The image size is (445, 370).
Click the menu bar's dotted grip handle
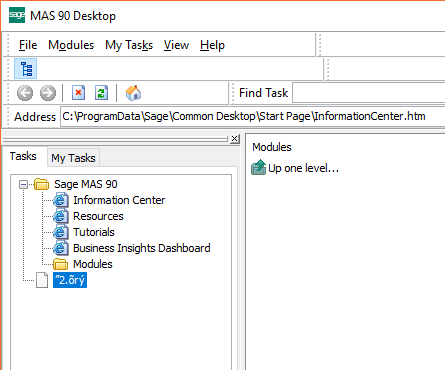(x=8, y=45)
